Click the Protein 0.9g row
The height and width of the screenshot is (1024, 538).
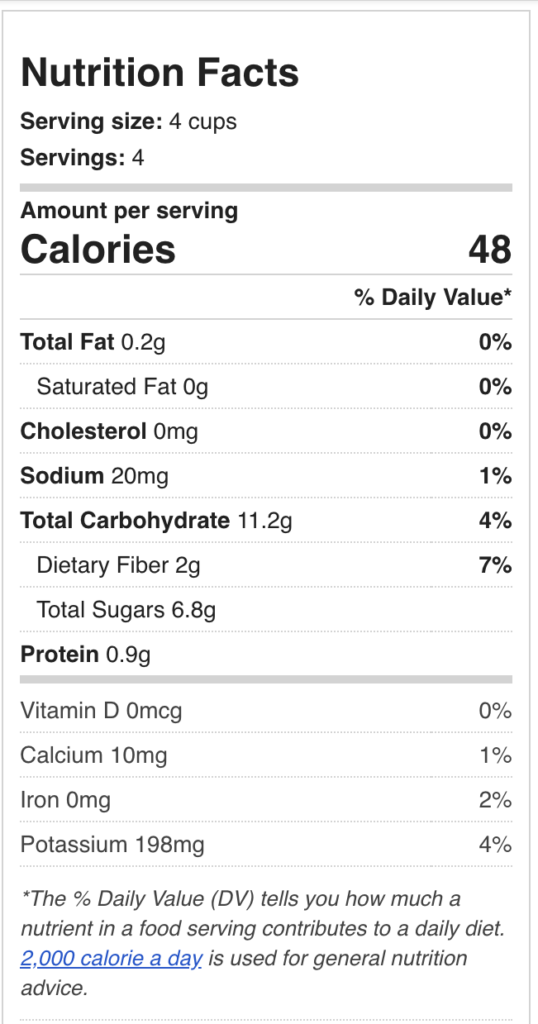coord(266,654)
